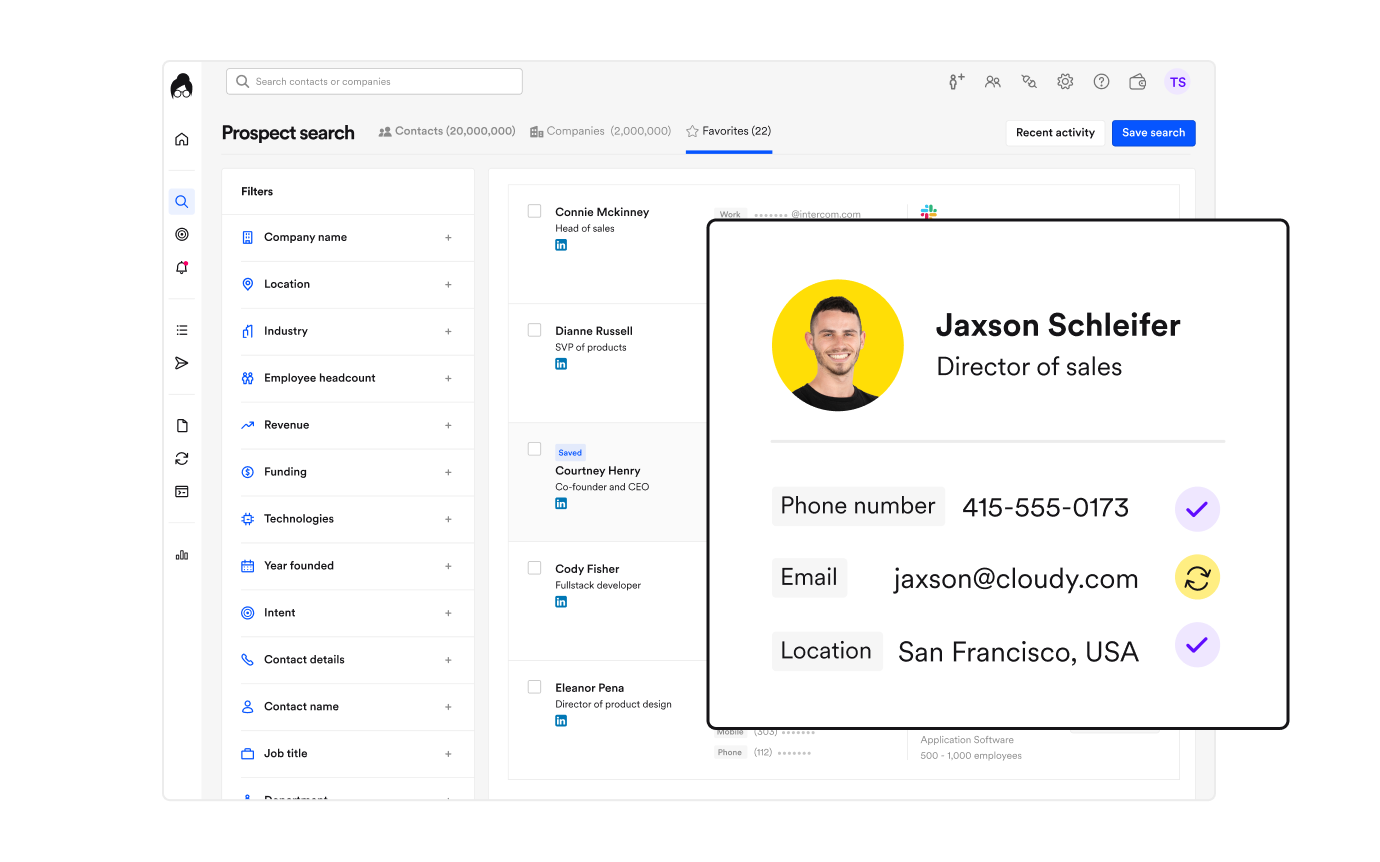The height and width of the screenshot is (862, 1380).
Task: Click the search contacts input field
Action: click(x=373, y=81)
